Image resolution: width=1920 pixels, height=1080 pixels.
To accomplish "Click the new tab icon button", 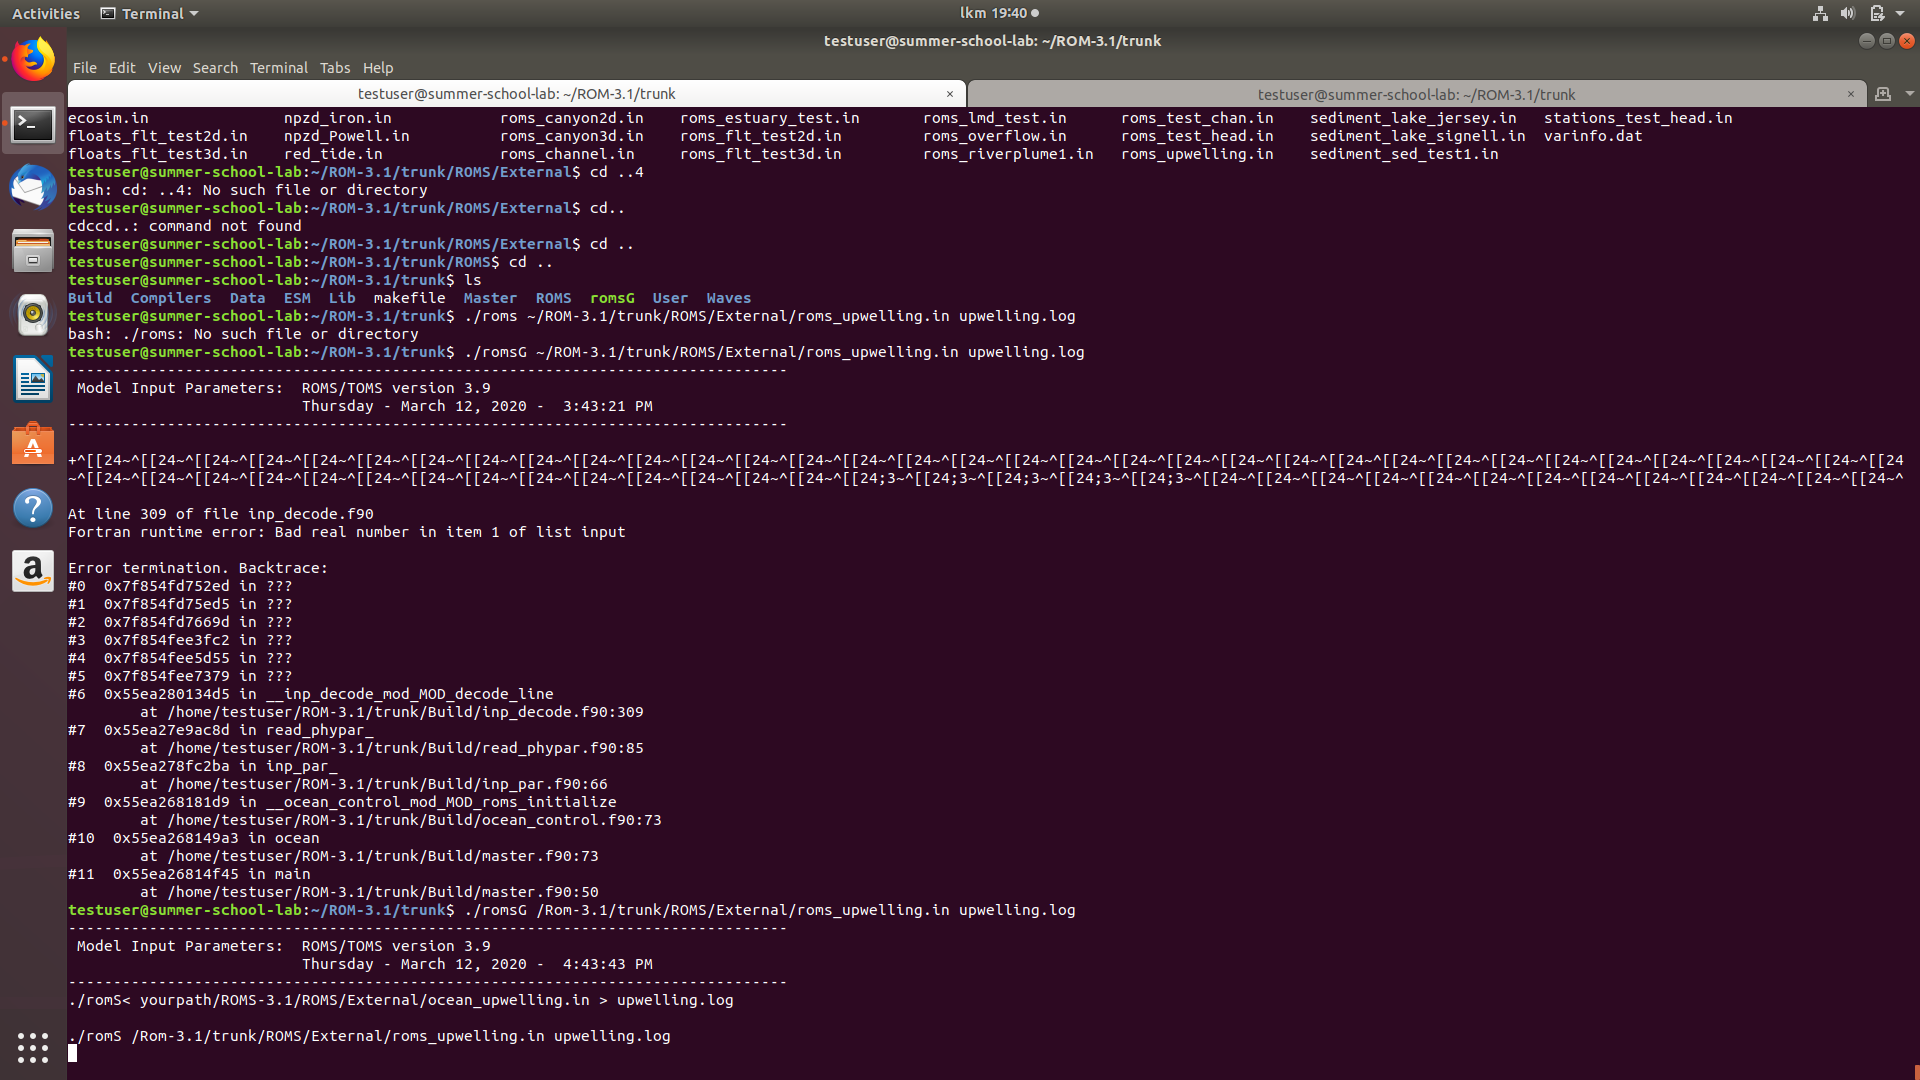I will 1883,94.
